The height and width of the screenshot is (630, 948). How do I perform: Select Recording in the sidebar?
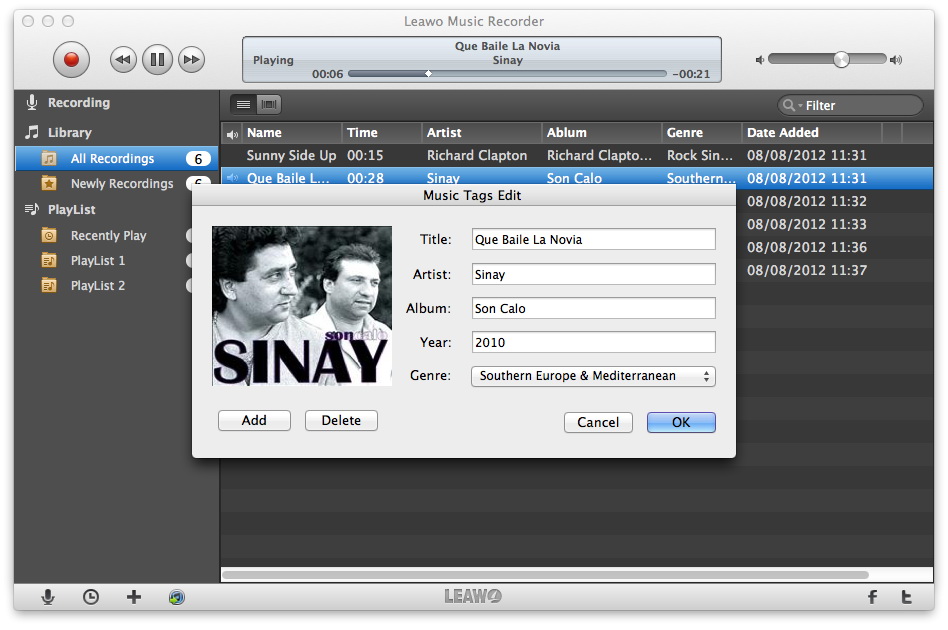pos(78,103)
